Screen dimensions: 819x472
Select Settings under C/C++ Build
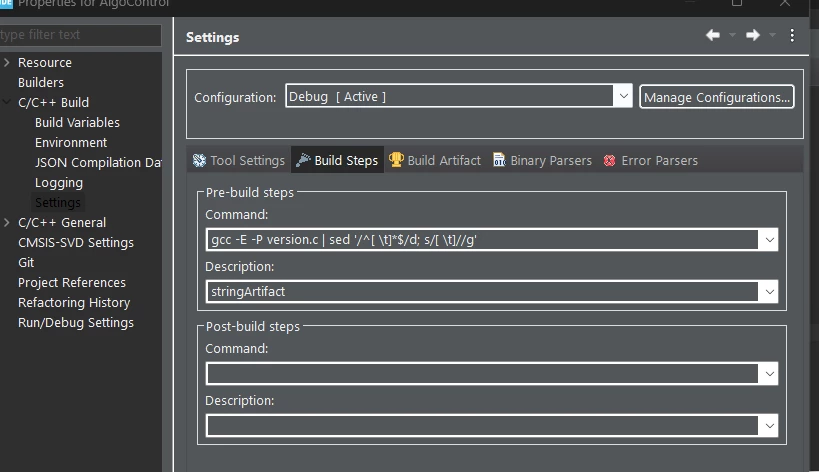(x=57, y=203)
